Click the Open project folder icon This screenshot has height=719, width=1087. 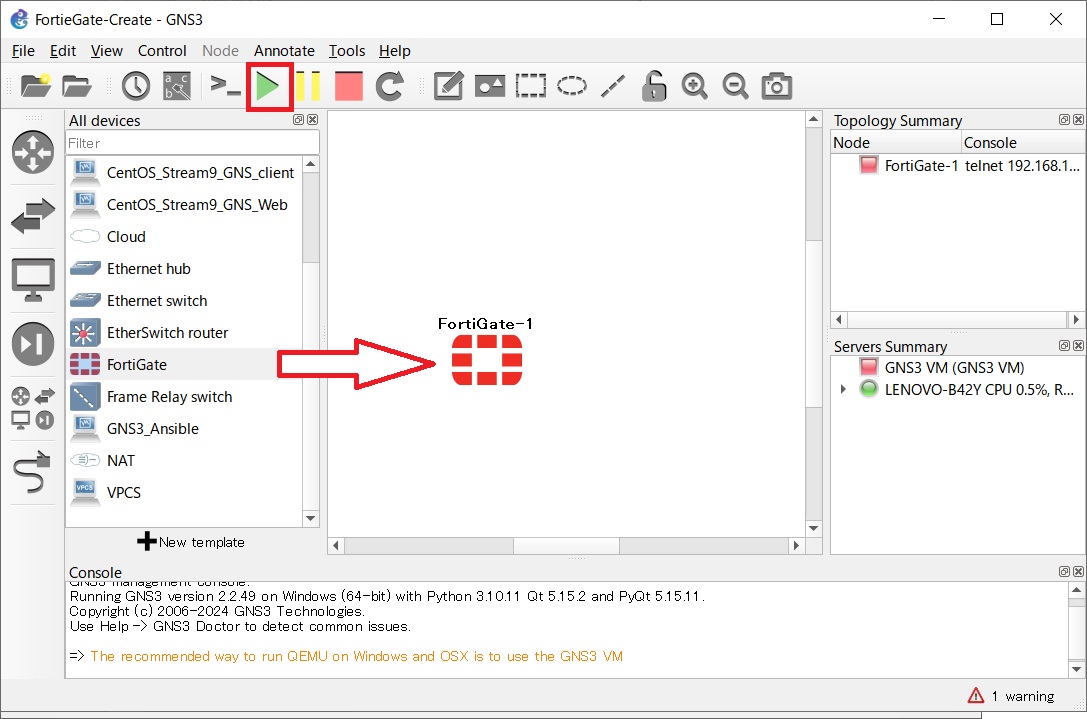(x=76, y=86)
